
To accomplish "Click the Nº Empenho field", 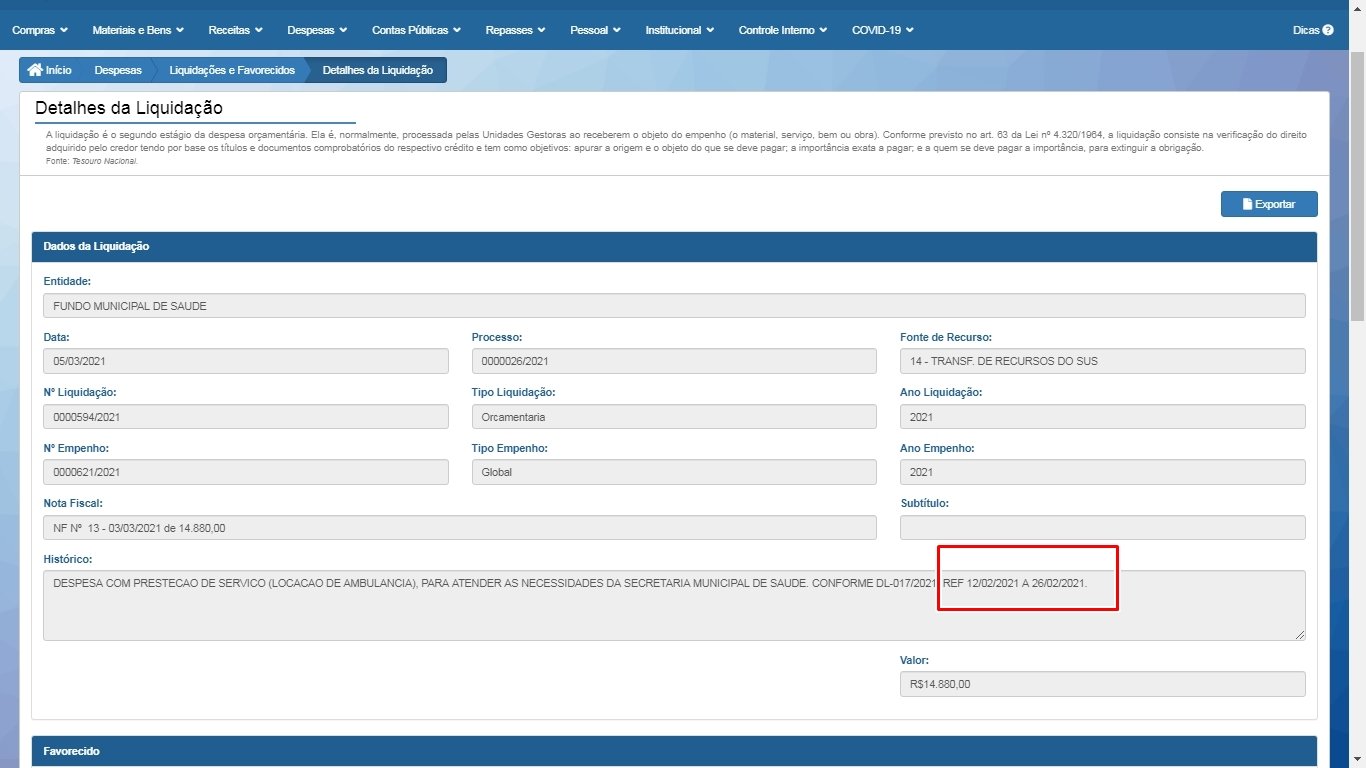I will click(245, 472).
